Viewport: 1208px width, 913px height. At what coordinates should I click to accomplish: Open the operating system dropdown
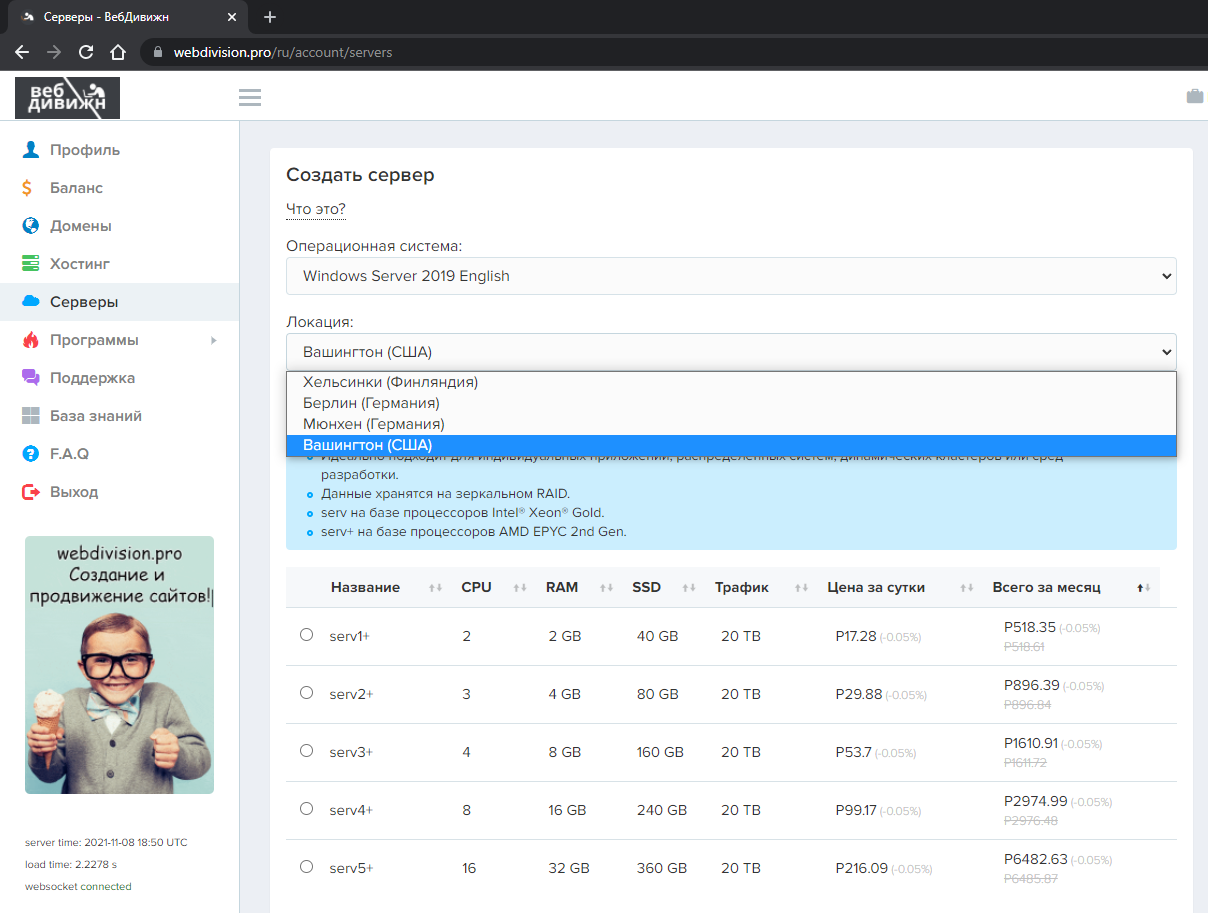(x=730, y=276)
